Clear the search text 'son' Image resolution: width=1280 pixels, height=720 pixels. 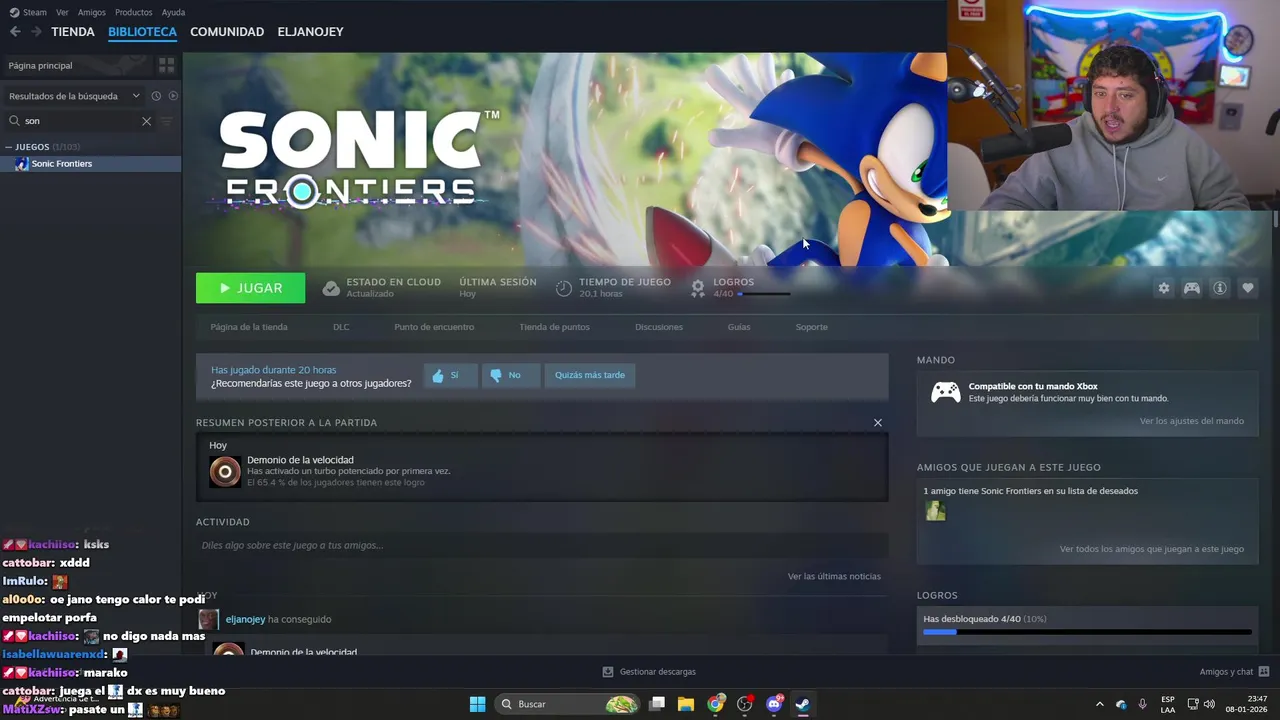pyautogui.click(x=146, y=121)
